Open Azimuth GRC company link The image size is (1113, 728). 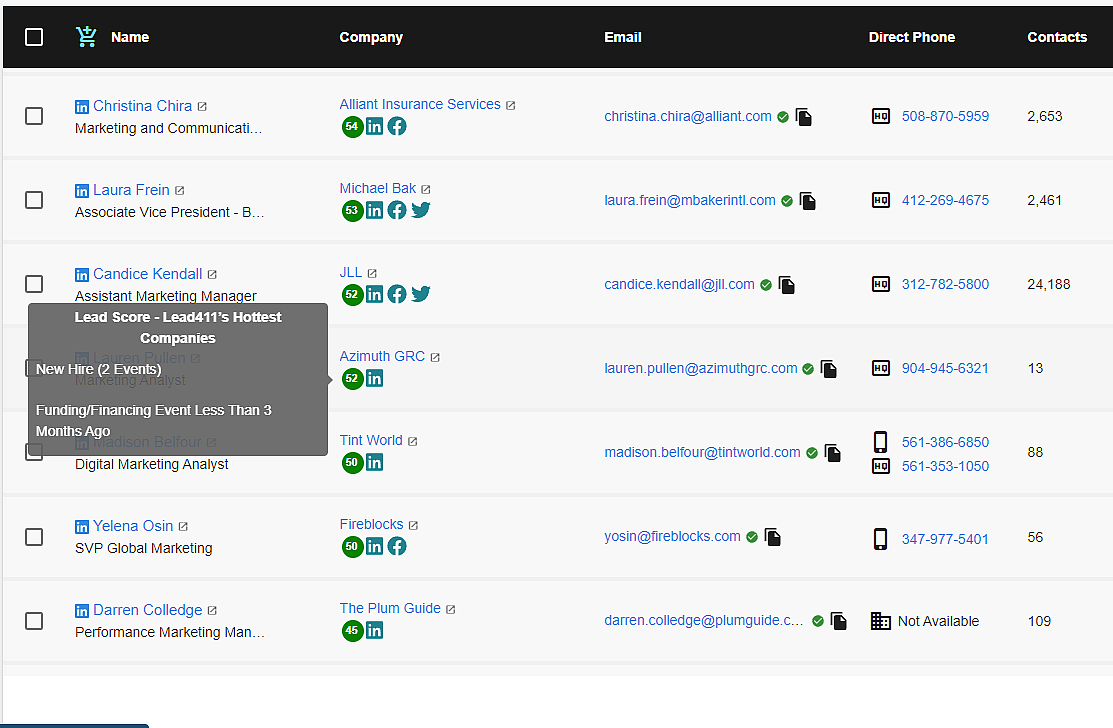(382, 356)
